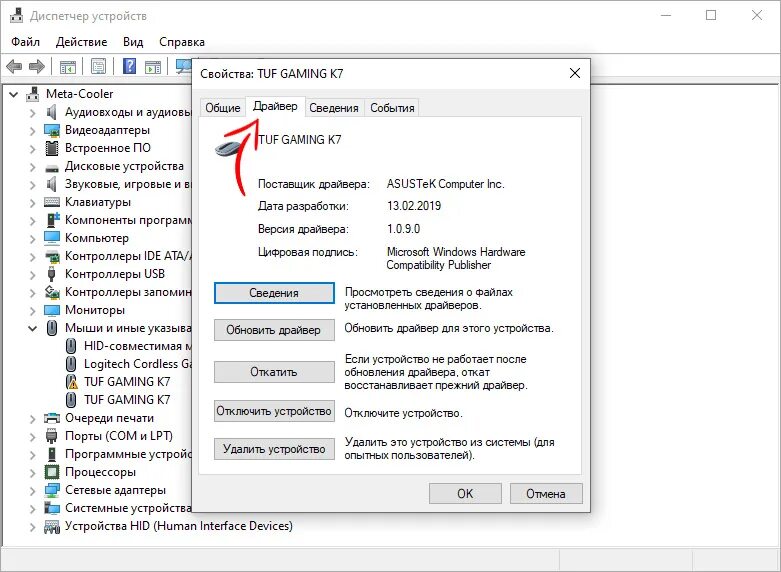Click the Дисковые устройства drive icon
The height and width of the screenshot is (572, 781).
(x=52, y=168)
